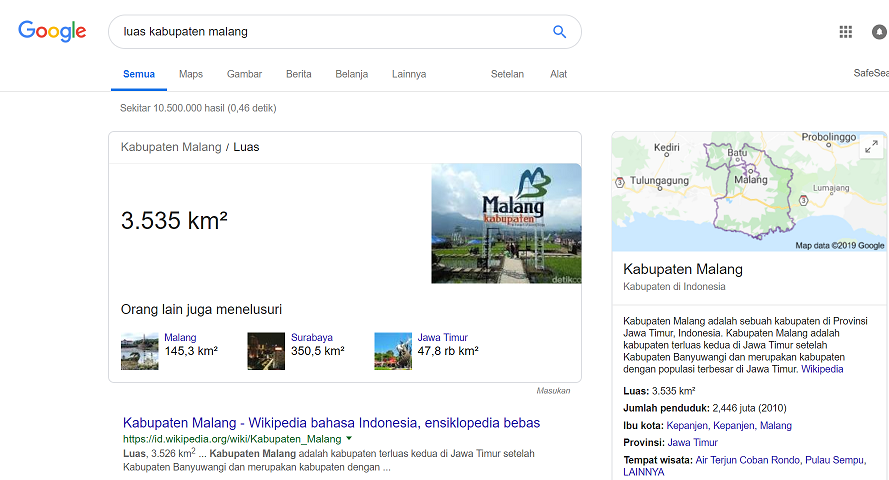Viewport: 889px width, 480px height.
Task: Switch to the Maps tab
Action: tap(191, 74)
